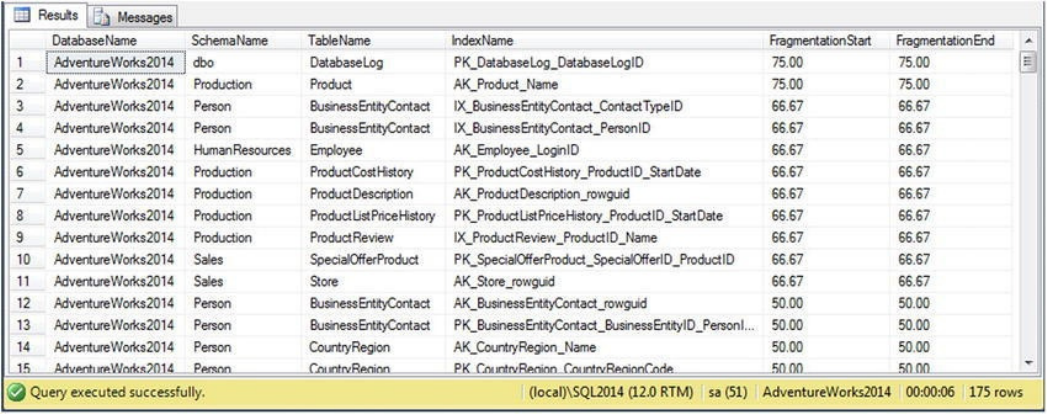Screen dimensions: 1047x414
Task: Click AK_Product_Name index cell
Action: point(604,85)
